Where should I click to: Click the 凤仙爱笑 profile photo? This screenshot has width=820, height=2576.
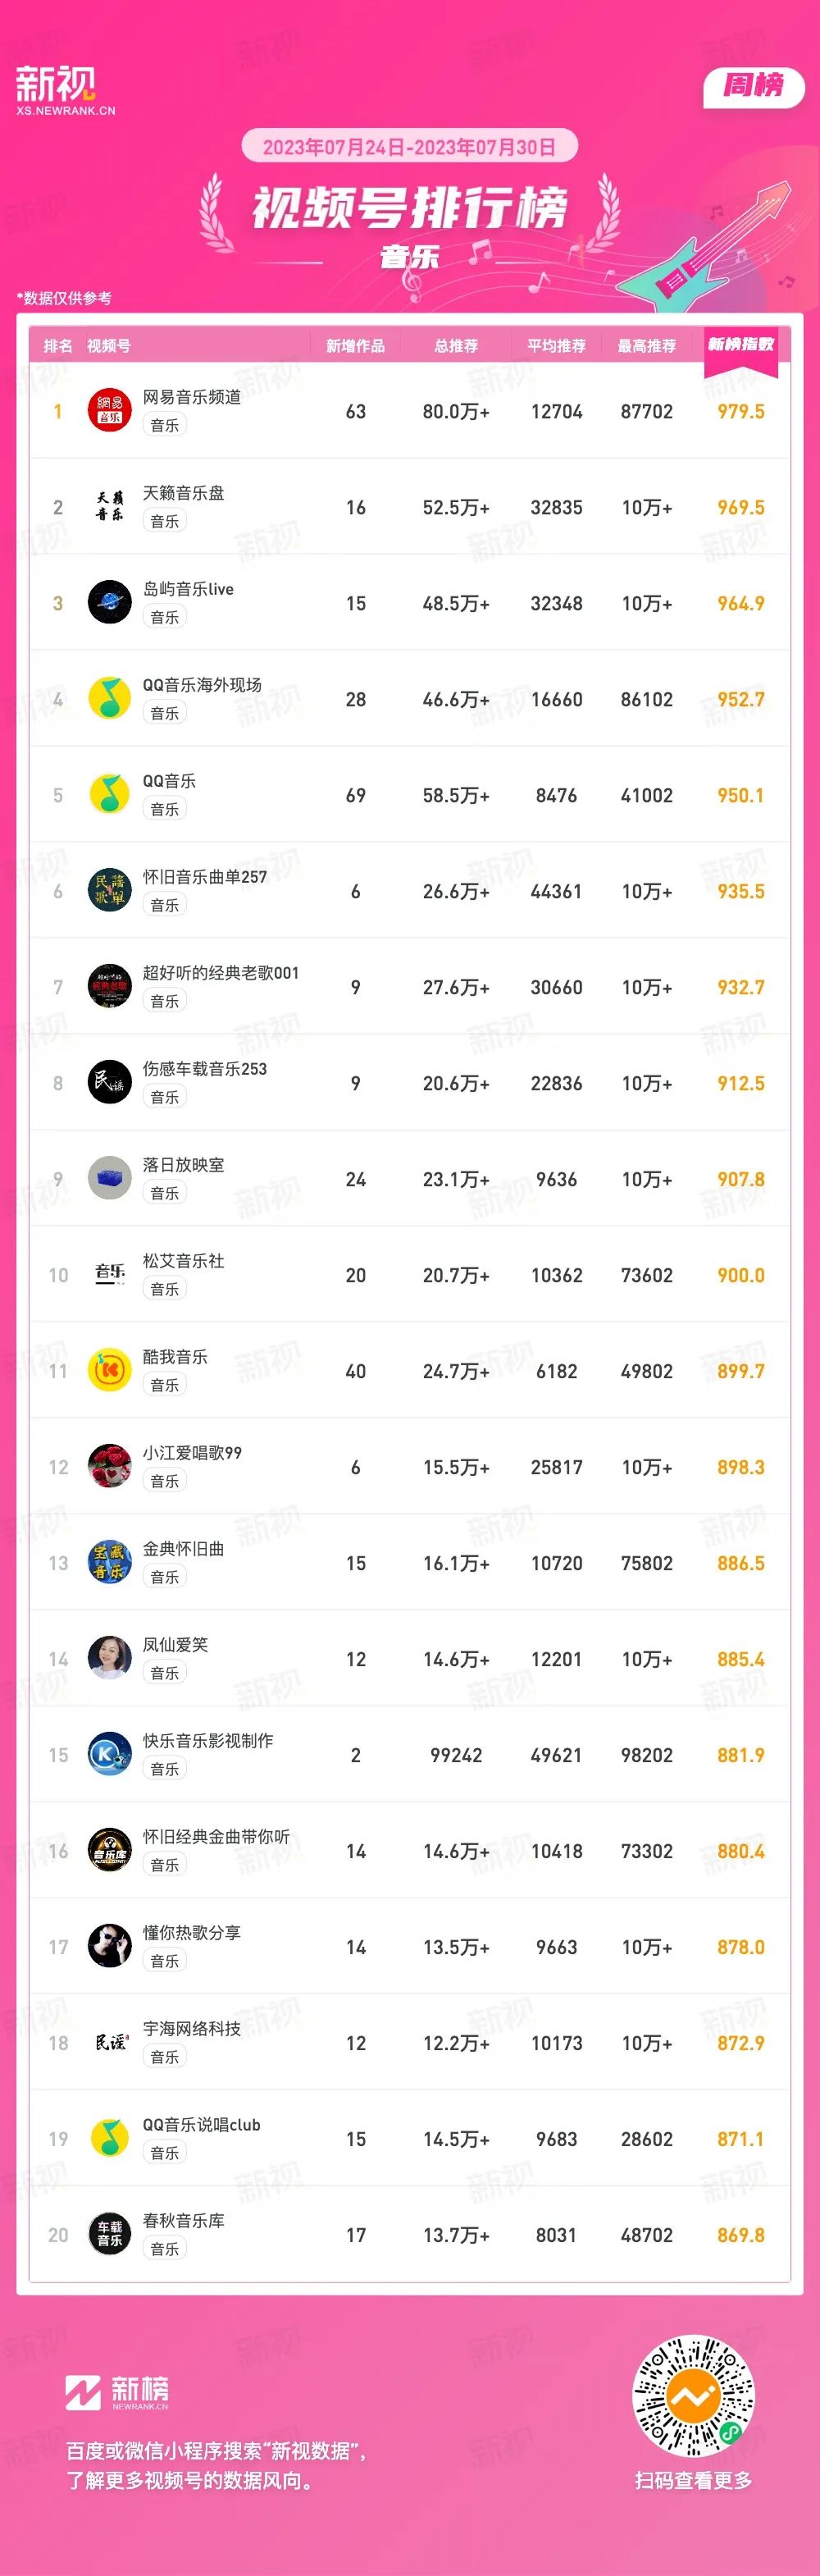[110, 1659]
